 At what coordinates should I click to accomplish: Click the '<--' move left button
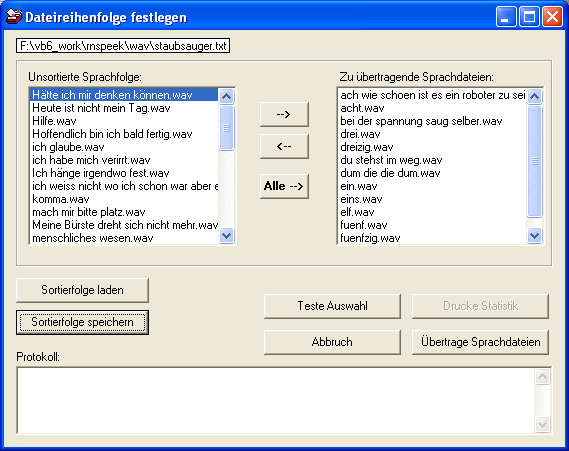pyautogui.click(x=284, y=146)
